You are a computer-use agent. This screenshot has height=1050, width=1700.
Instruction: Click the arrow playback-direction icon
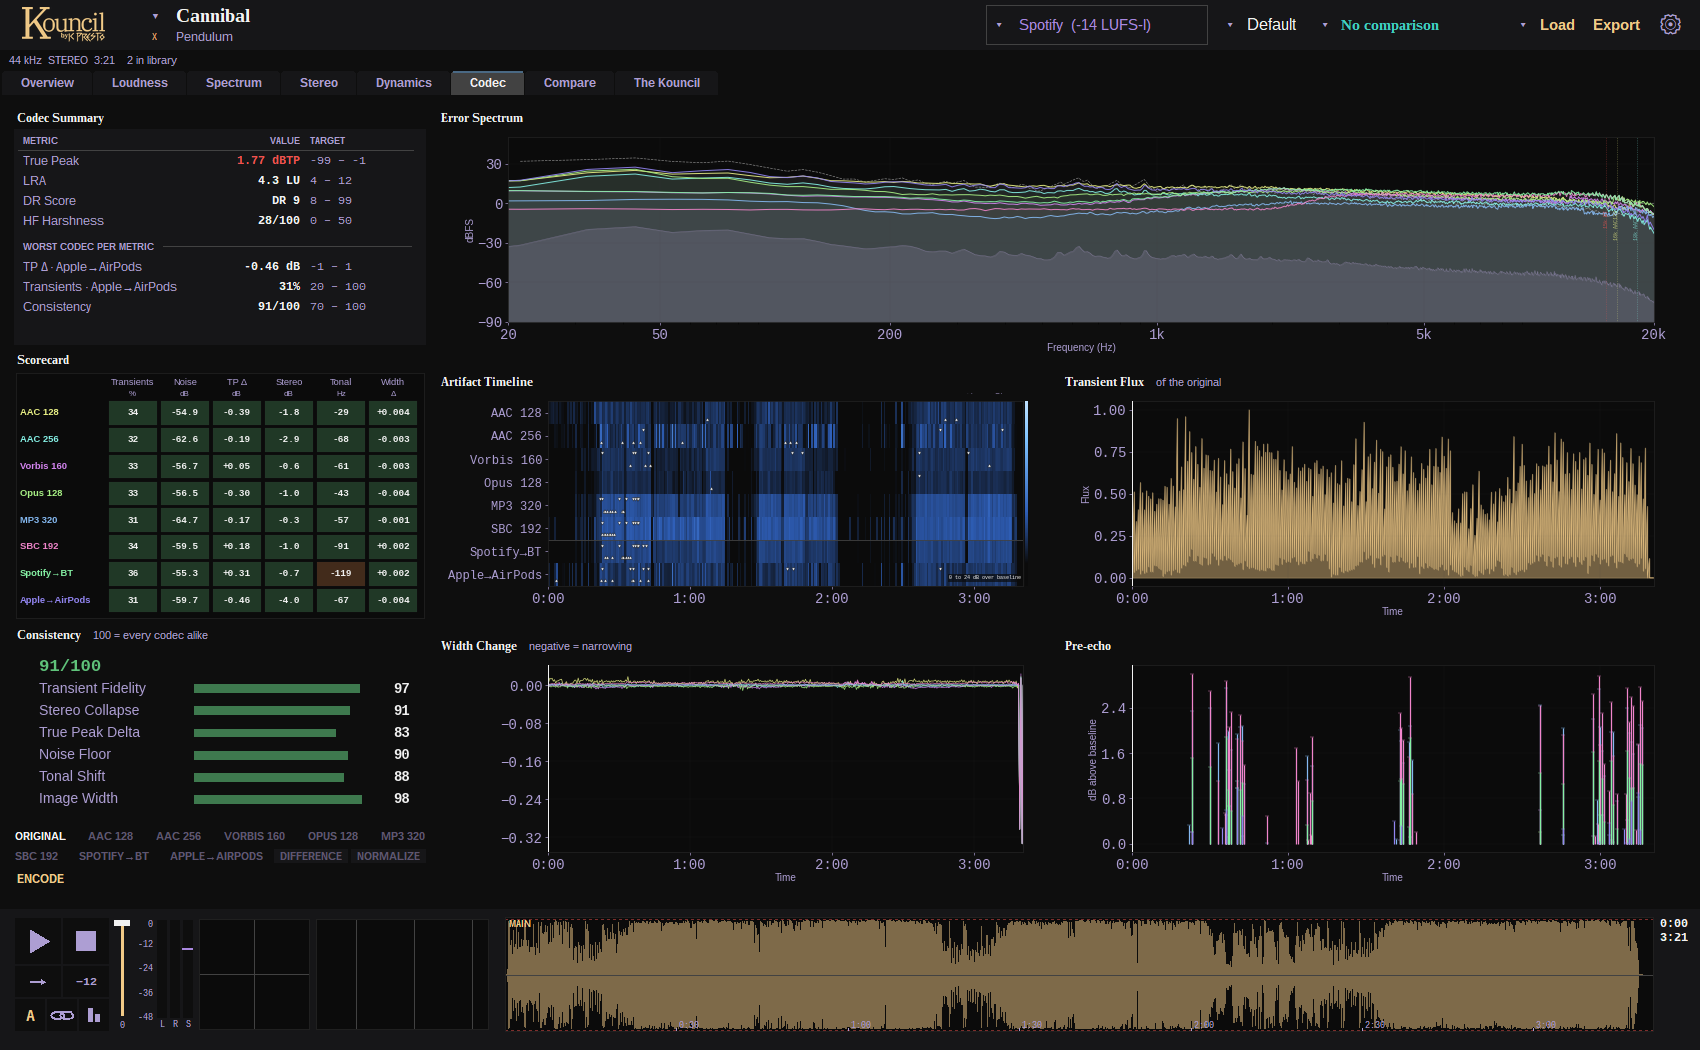39,981
